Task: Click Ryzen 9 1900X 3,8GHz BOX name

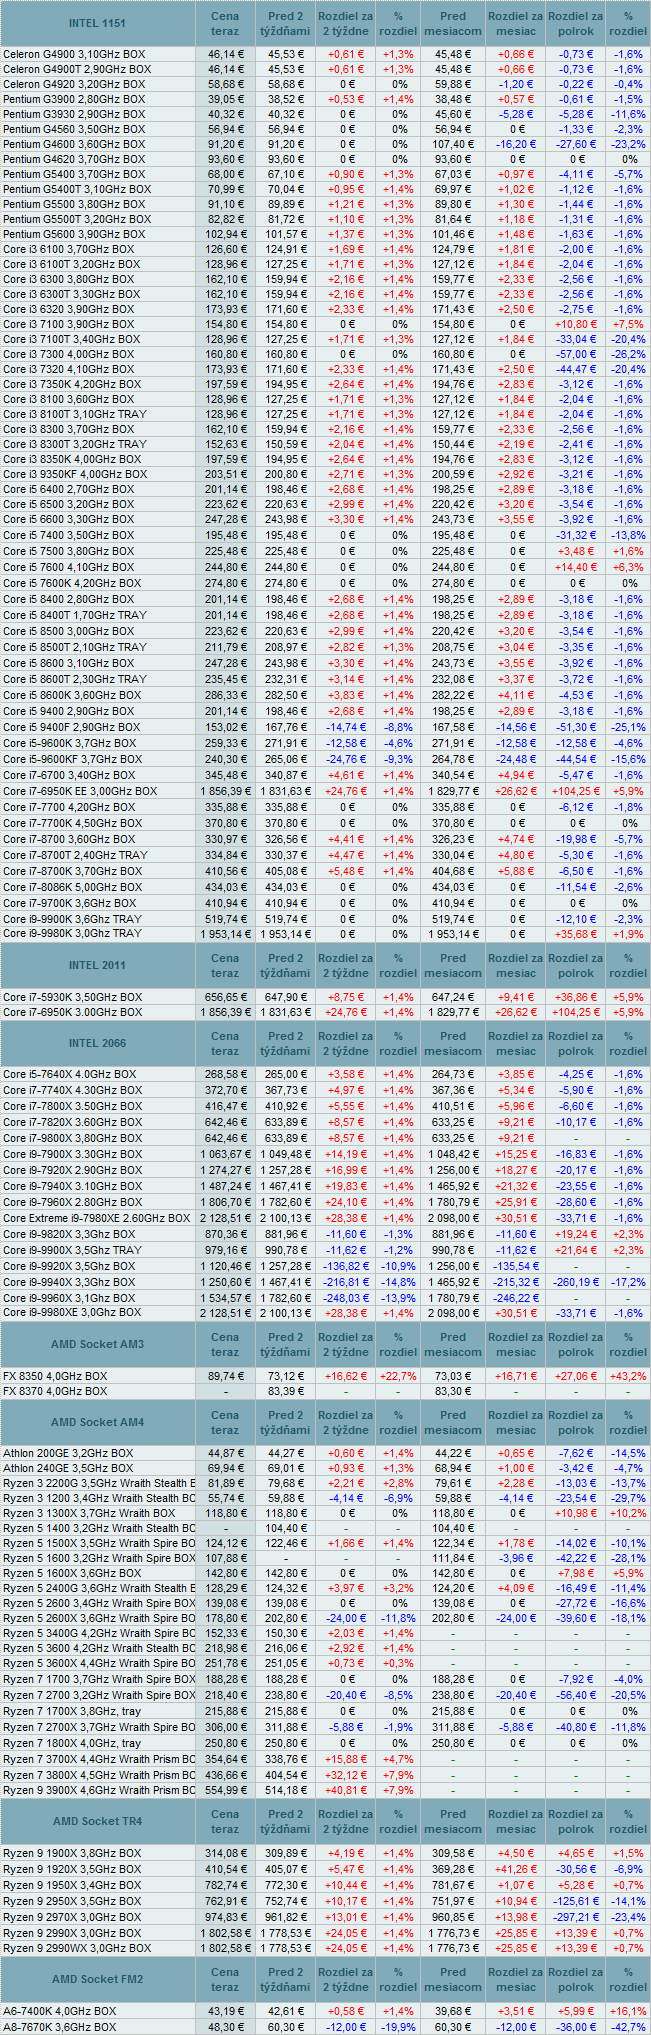Action: [72, 1853]
